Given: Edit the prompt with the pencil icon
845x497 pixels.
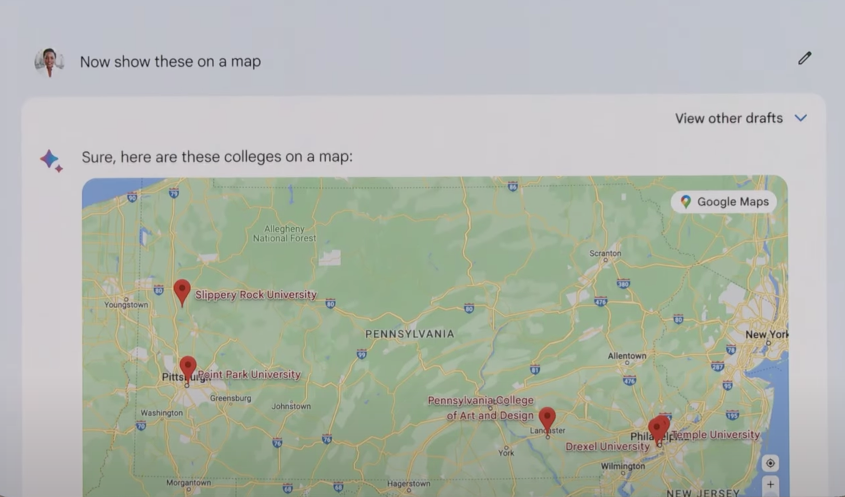Looking at the screenshot, I should click(805, 58).
